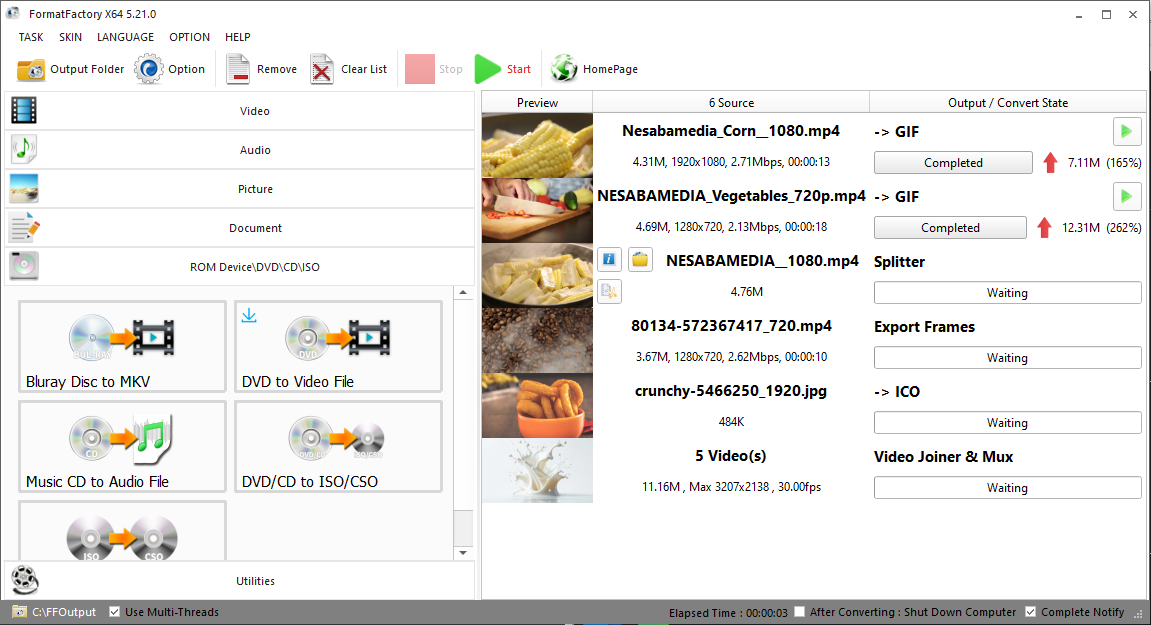Image resolution: width=1151 pixels, height=625 pixels.
Task: Select Music CD to Audio File tool
Action: tap(122, 447)
